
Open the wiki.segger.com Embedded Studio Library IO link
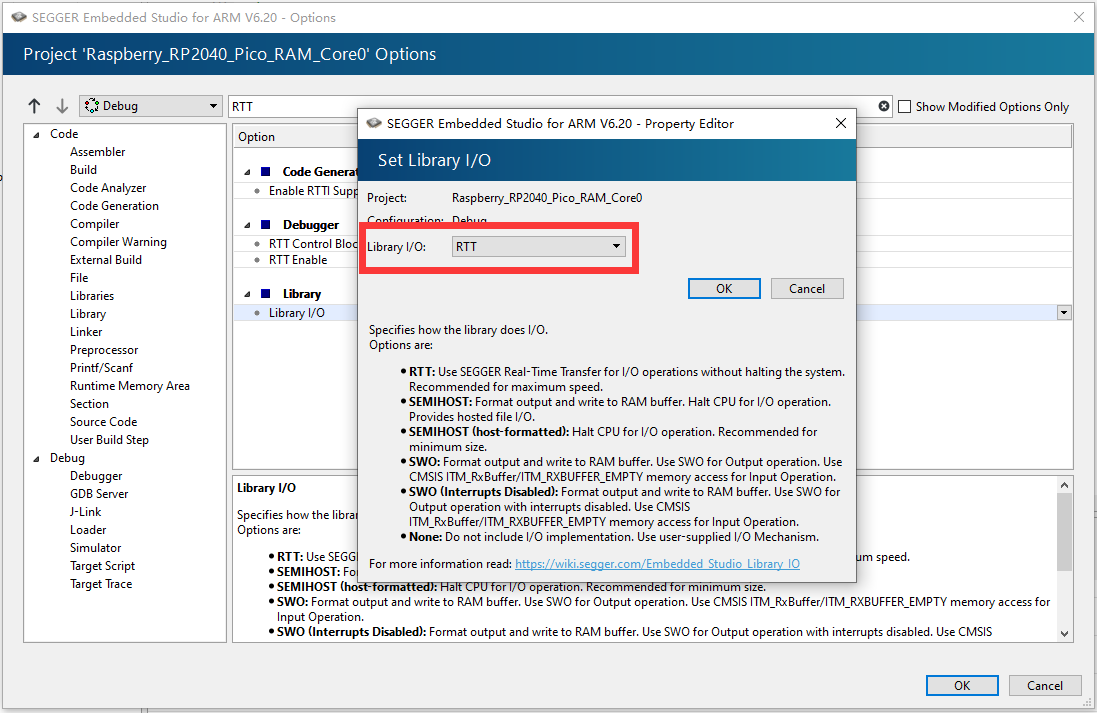pyautogui.click(x=657, y=564)
